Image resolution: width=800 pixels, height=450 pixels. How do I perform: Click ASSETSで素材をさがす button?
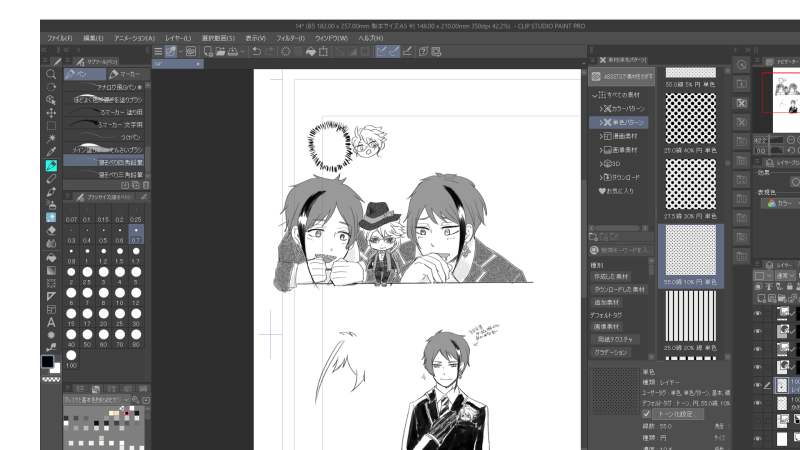pos(622,77)
